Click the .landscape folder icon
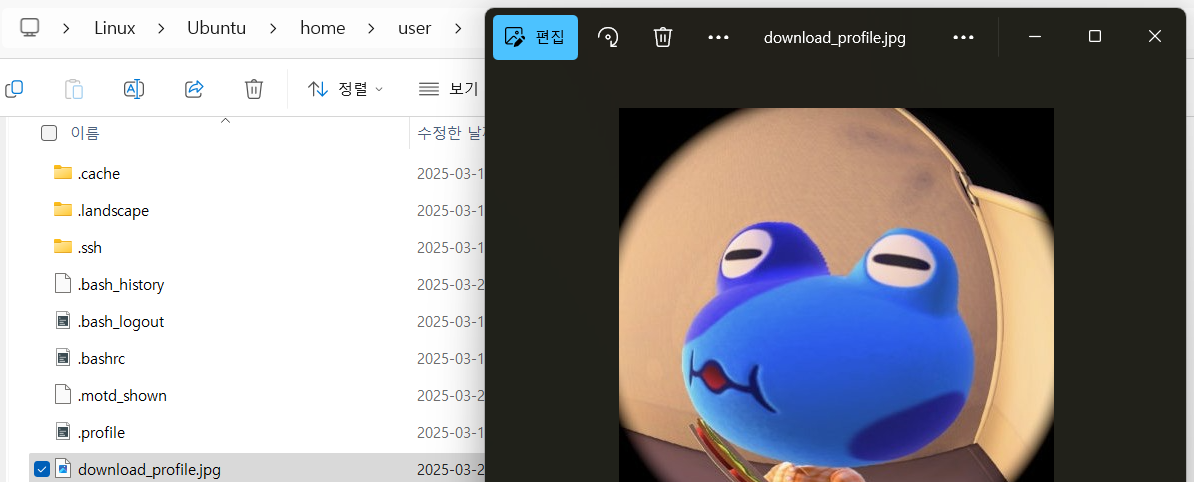The height and width of the screenshot is (482, 1194). [x=62, y=209]
